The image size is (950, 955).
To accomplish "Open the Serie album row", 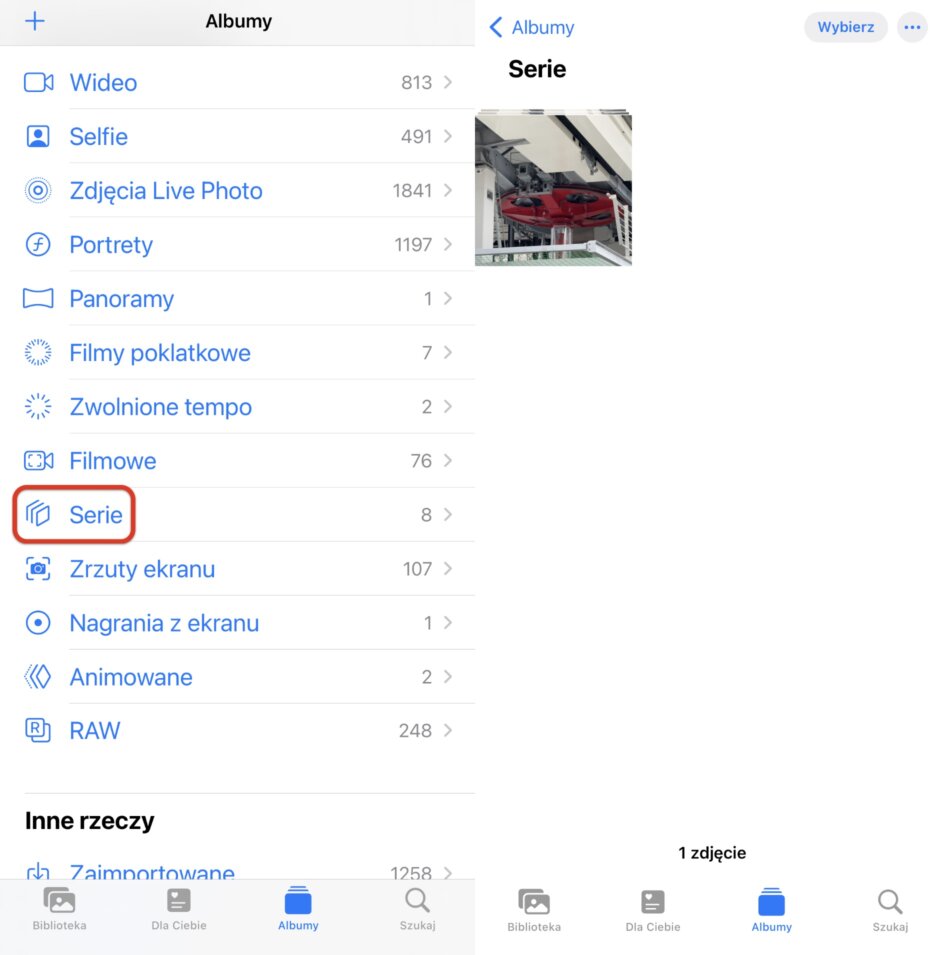I will point(238,515).
